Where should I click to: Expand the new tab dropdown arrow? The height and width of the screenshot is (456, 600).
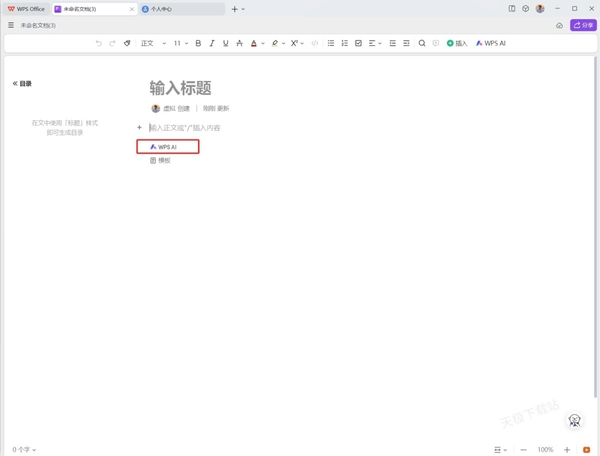click(x=243, y=9)
